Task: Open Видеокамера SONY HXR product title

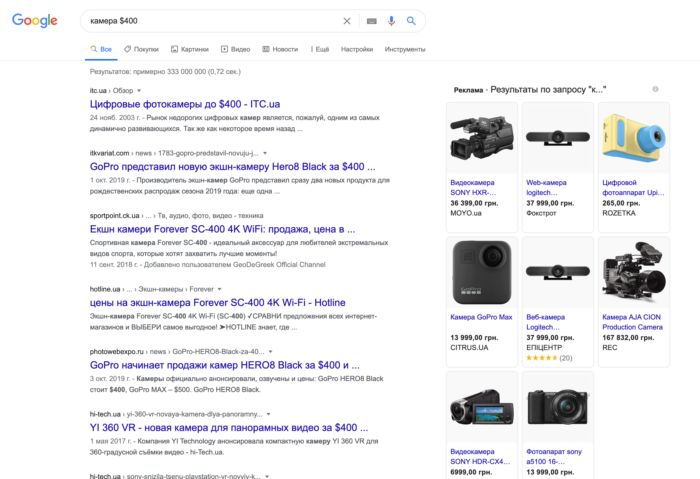Action: (x=473, y=187)
